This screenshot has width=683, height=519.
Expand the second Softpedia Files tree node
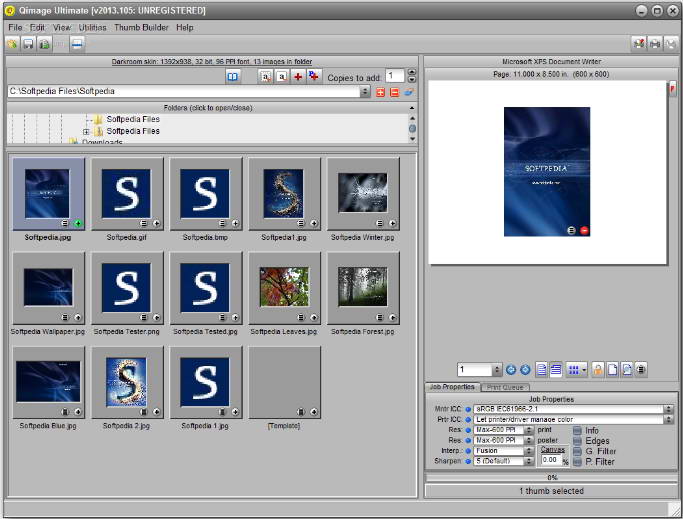click(x=86, y=131)
